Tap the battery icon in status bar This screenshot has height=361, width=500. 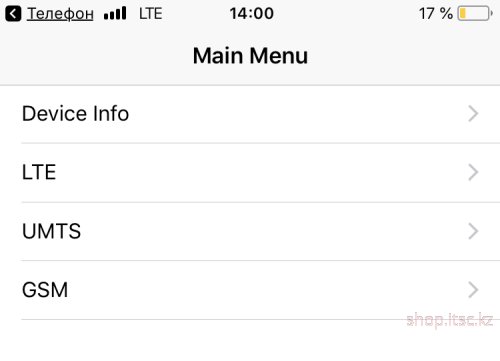[x=475, y=14]
